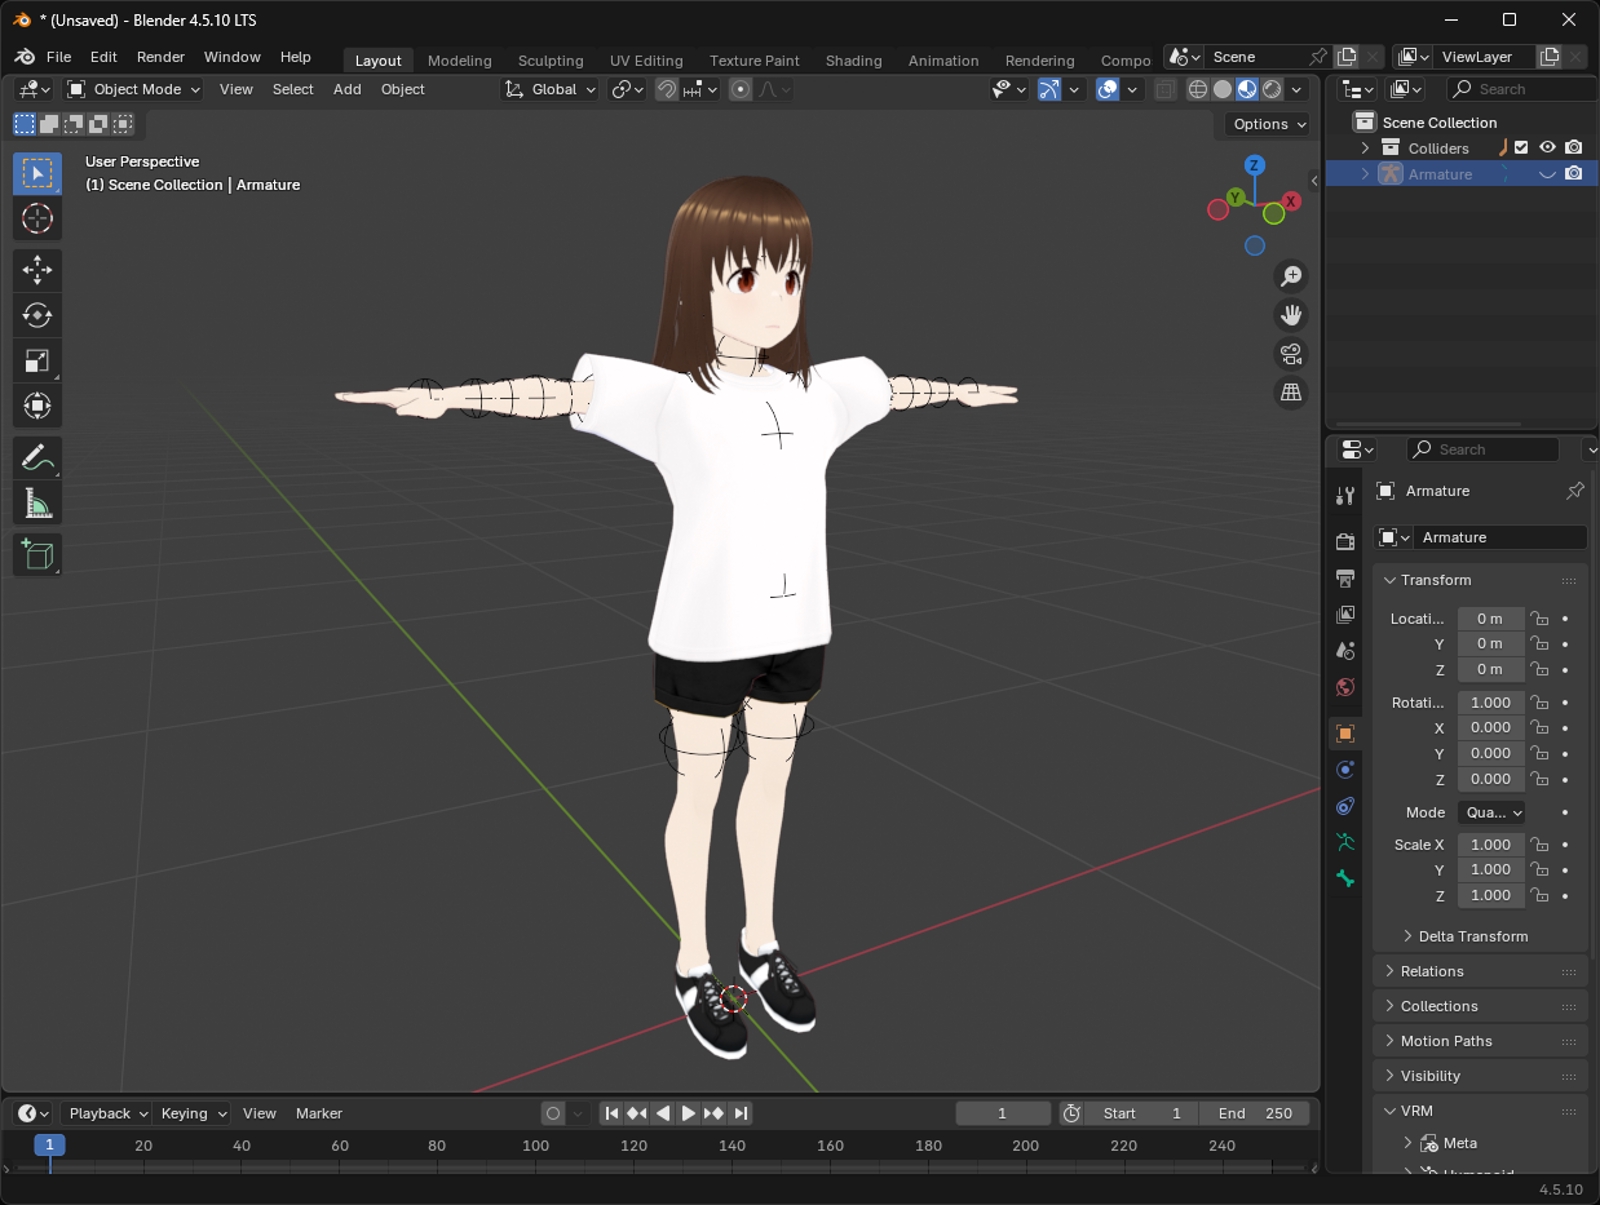Toggle Colliders collection exclude checkbox
1600x1205 pixels.
[x=1521, y=148]
